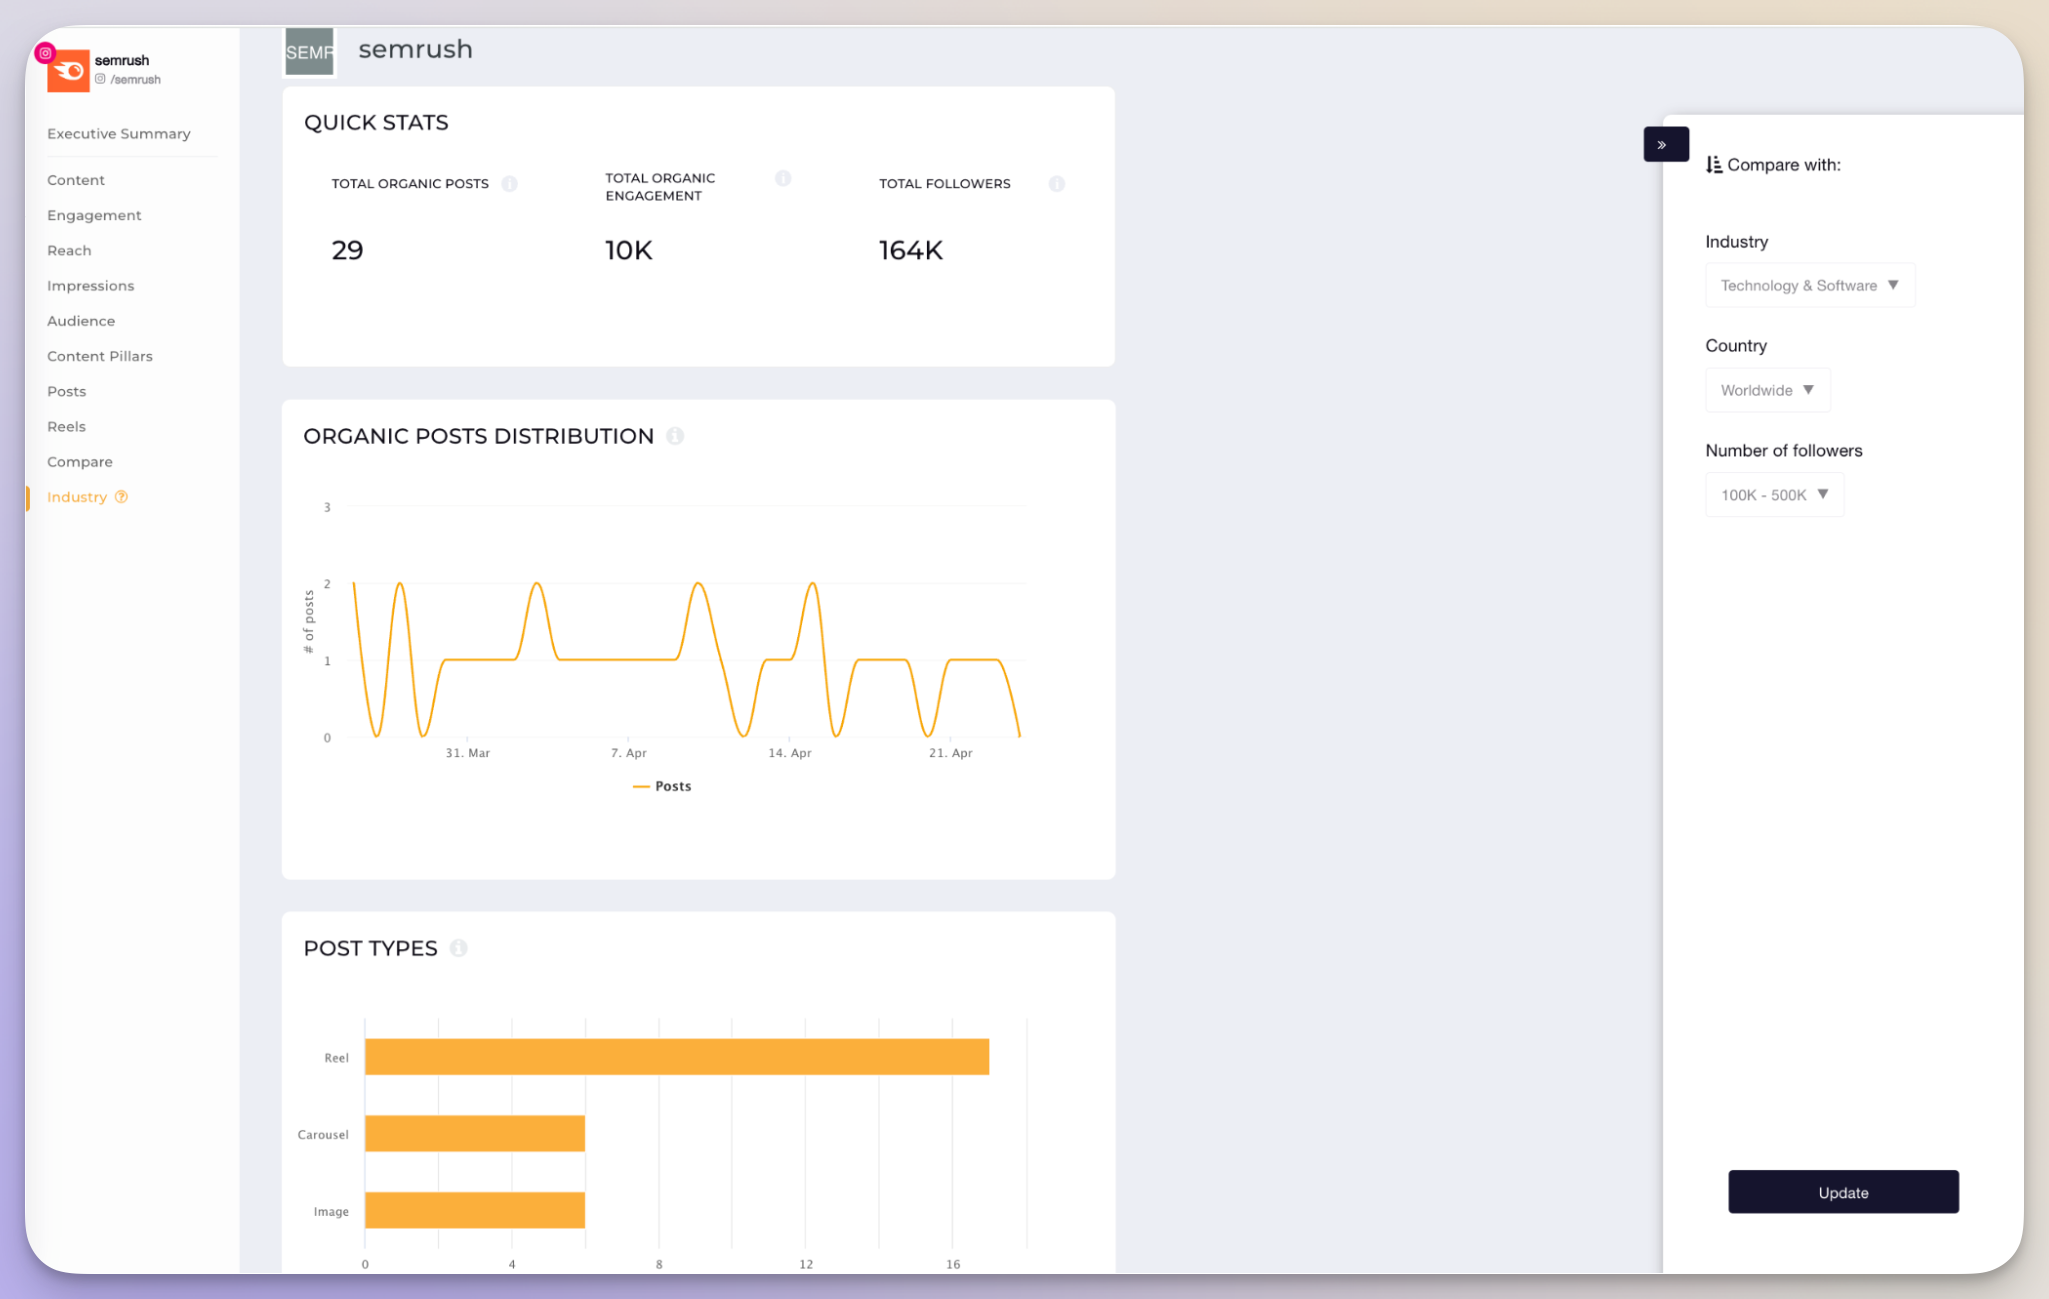
Task: Toggle the Posts legend in distribution chart
Action: pos(663,786)
